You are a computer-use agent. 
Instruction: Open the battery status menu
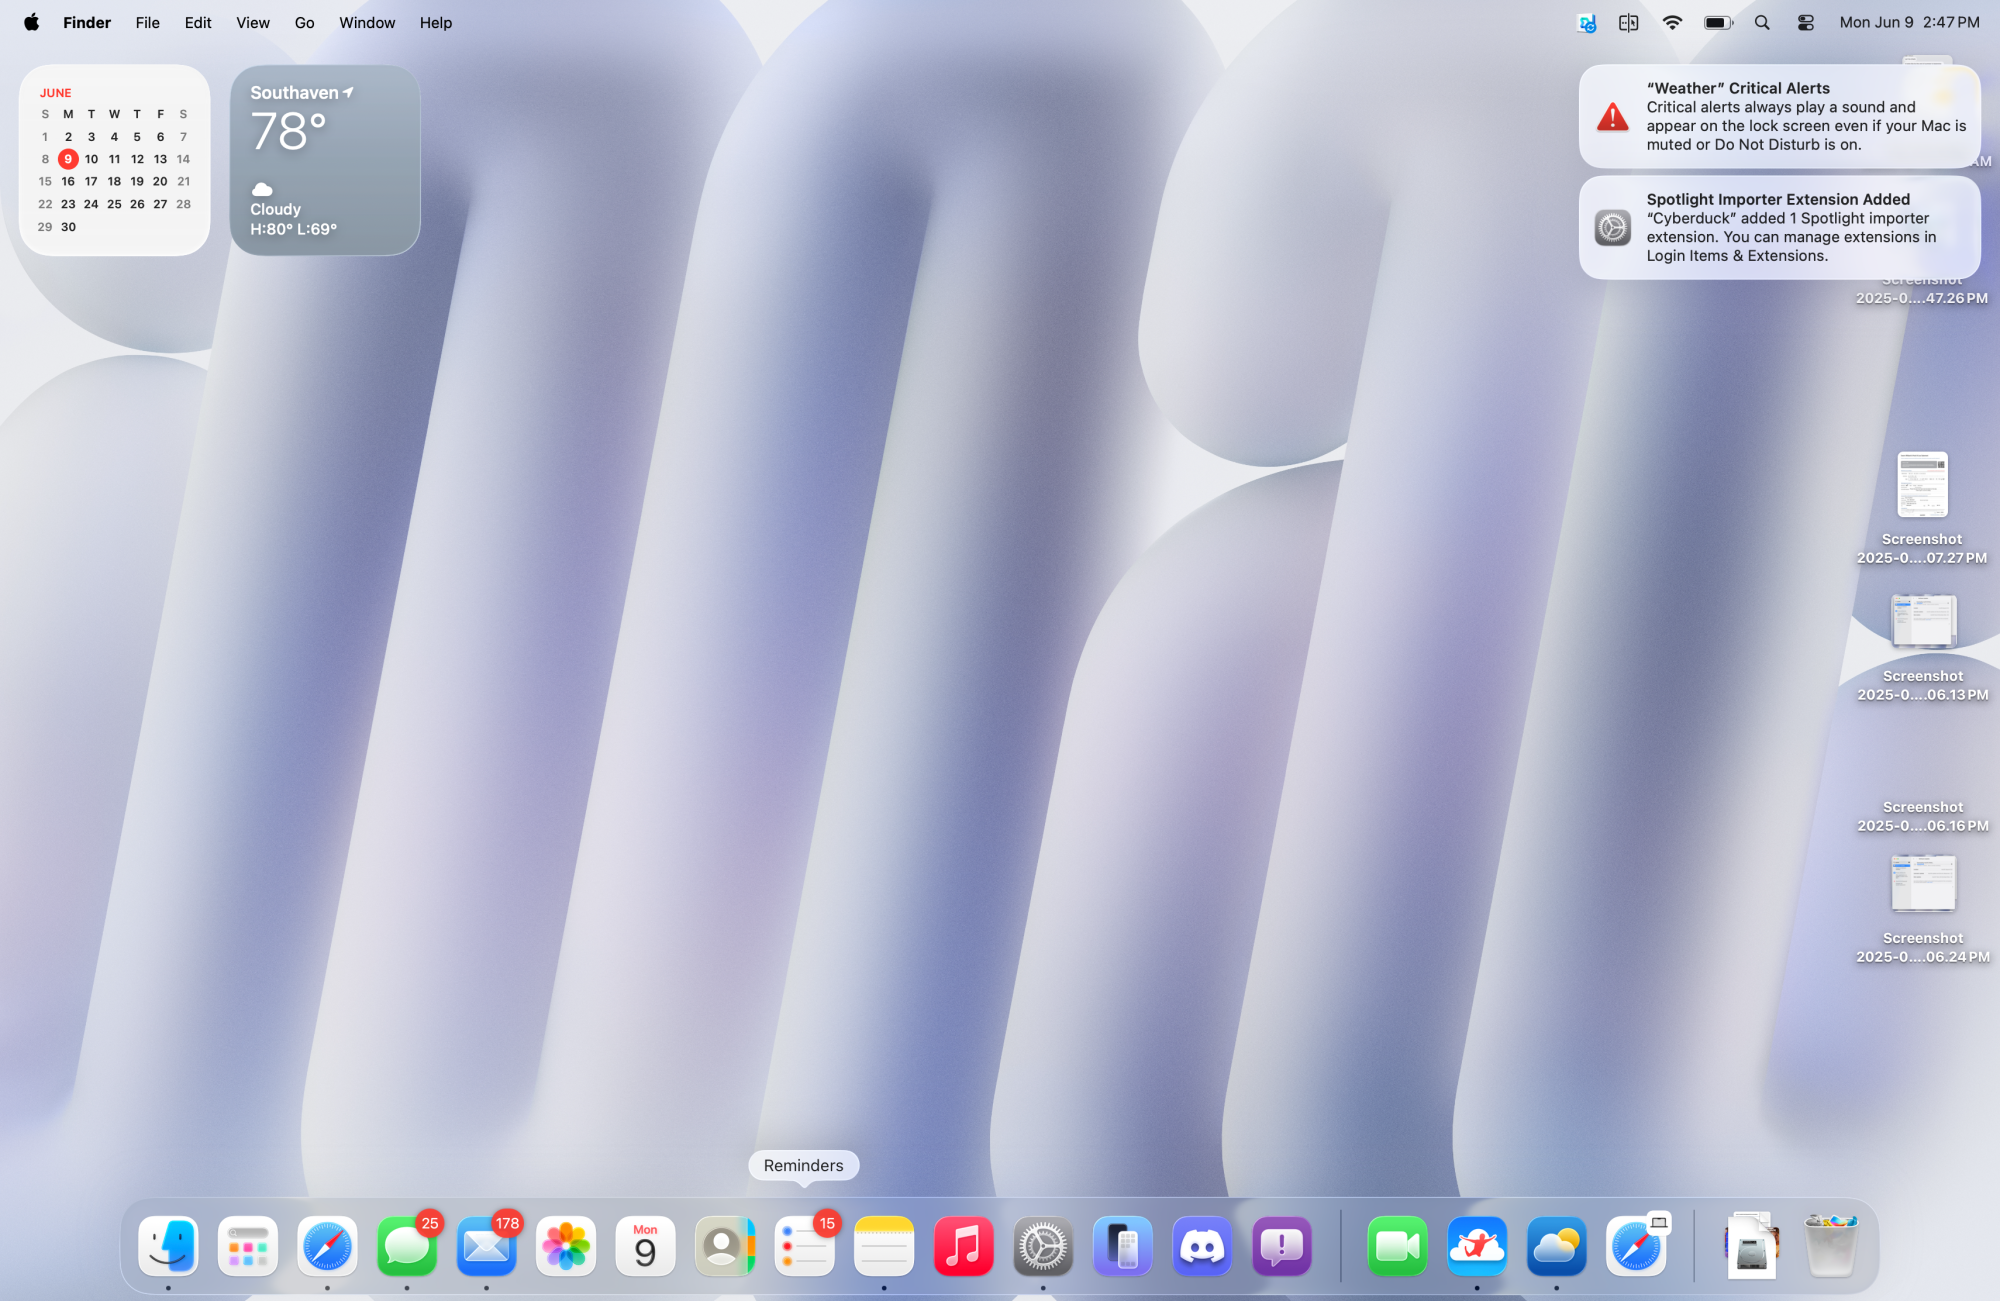tap(1718, 22)
